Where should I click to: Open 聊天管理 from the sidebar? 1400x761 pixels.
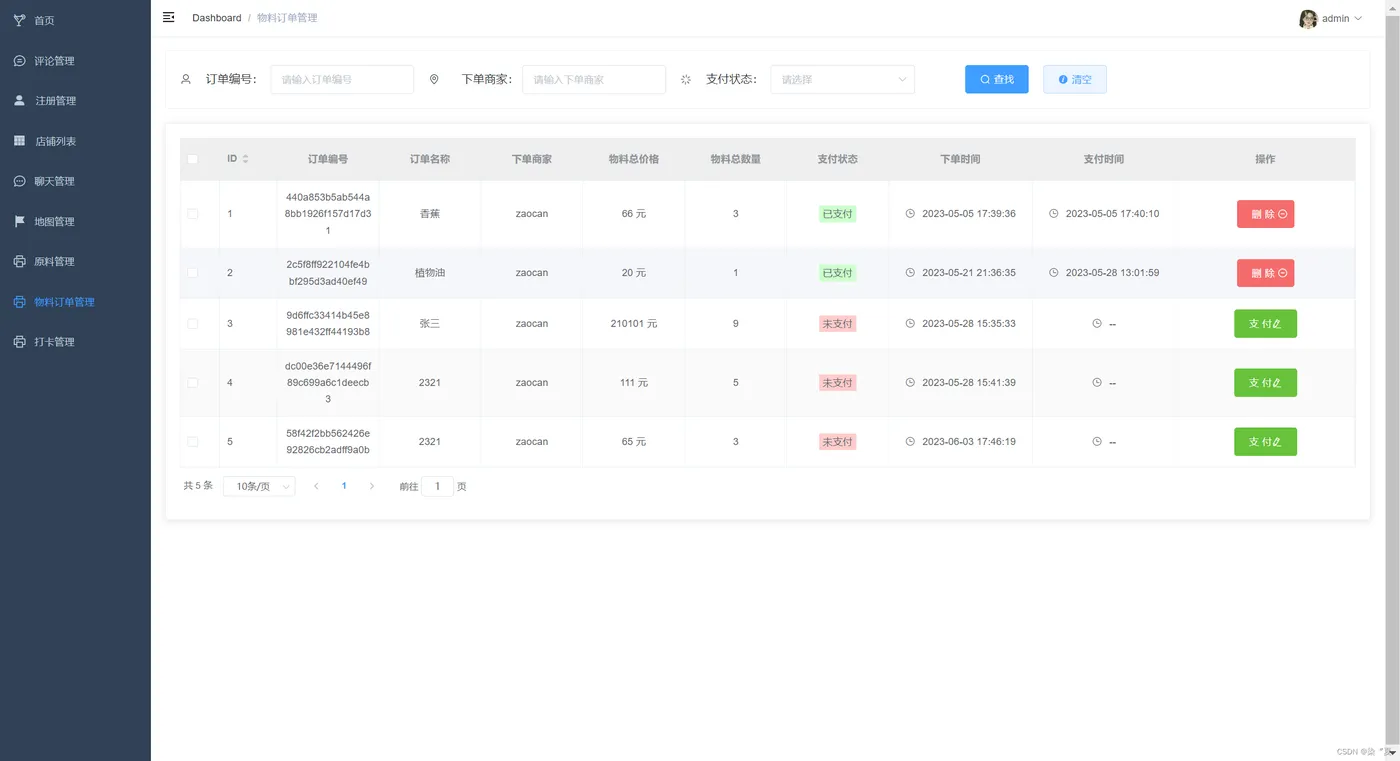75,181
